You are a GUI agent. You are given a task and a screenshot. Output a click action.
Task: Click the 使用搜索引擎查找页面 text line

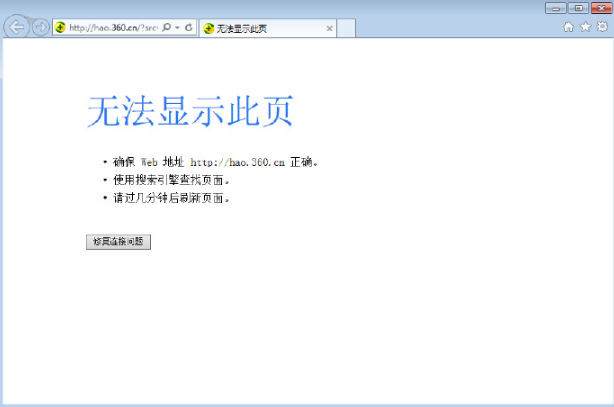[171, 180]
